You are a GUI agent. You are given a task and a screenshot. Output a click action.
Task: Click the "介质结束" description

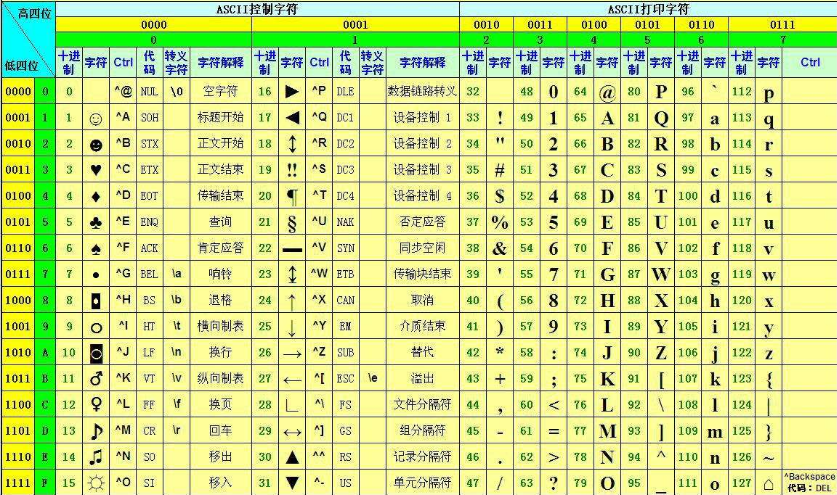[422, 326]
